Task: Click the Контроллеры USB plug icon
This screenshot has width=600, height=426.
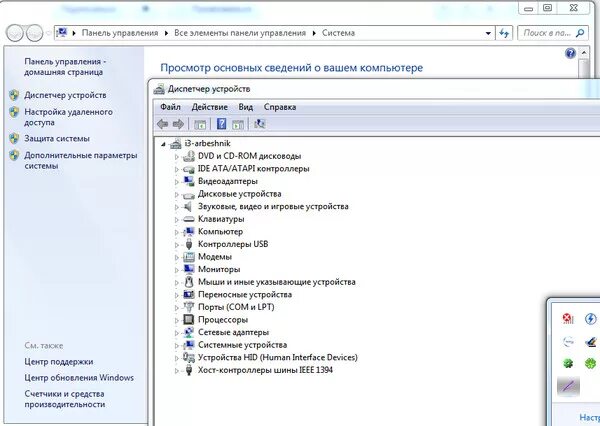Action: (189, 244)
